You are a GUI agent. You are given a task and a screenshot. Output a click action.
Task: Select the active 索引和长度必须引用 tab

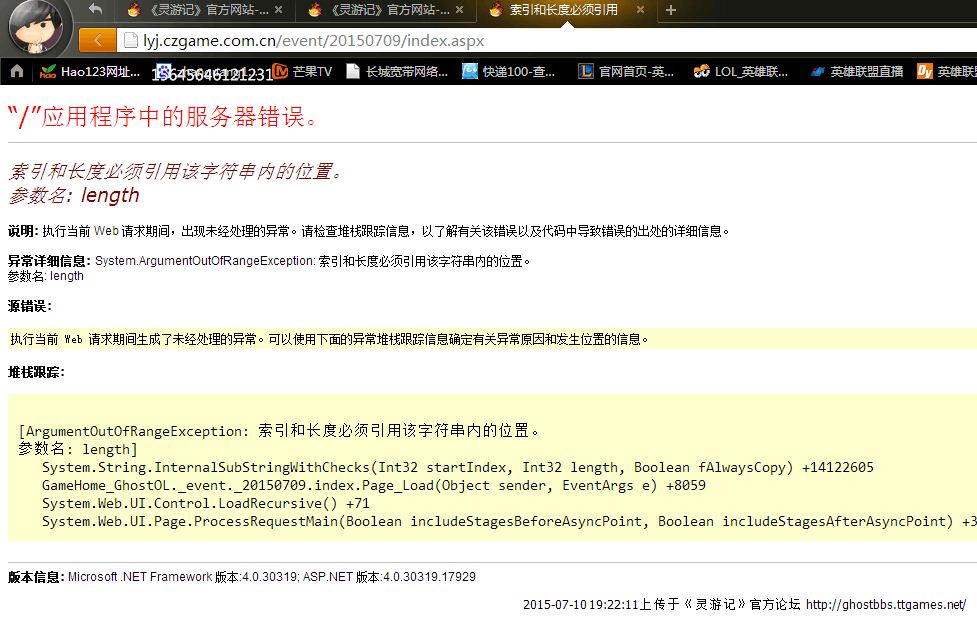(562, 10)
